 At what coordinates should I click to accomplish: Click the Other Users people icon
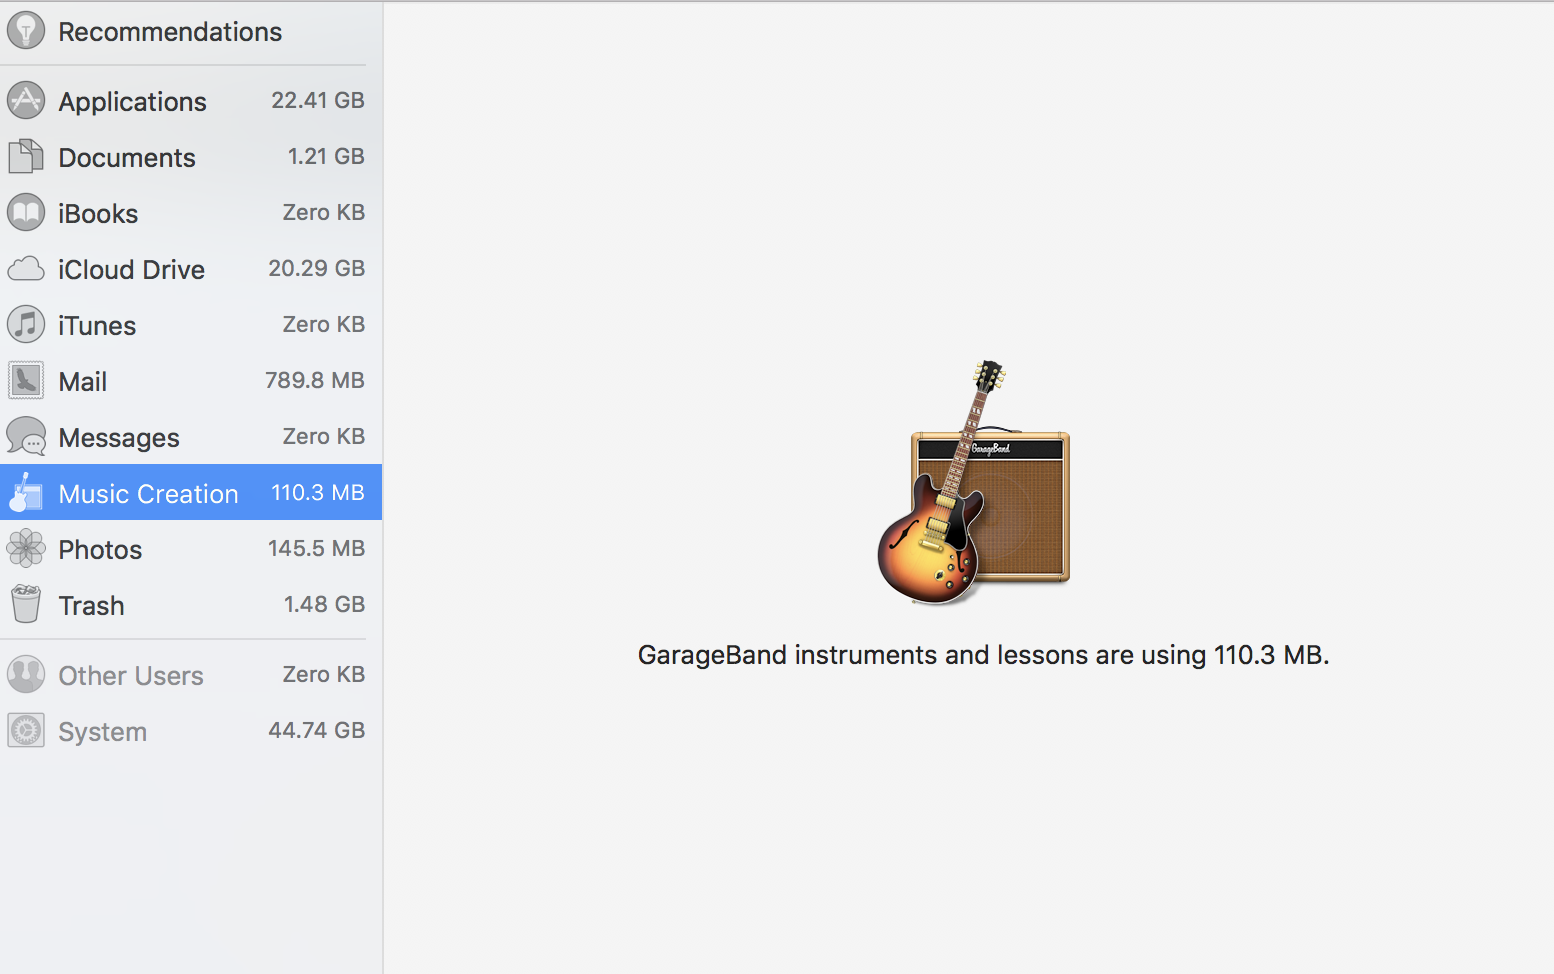(x=26, y=674)
